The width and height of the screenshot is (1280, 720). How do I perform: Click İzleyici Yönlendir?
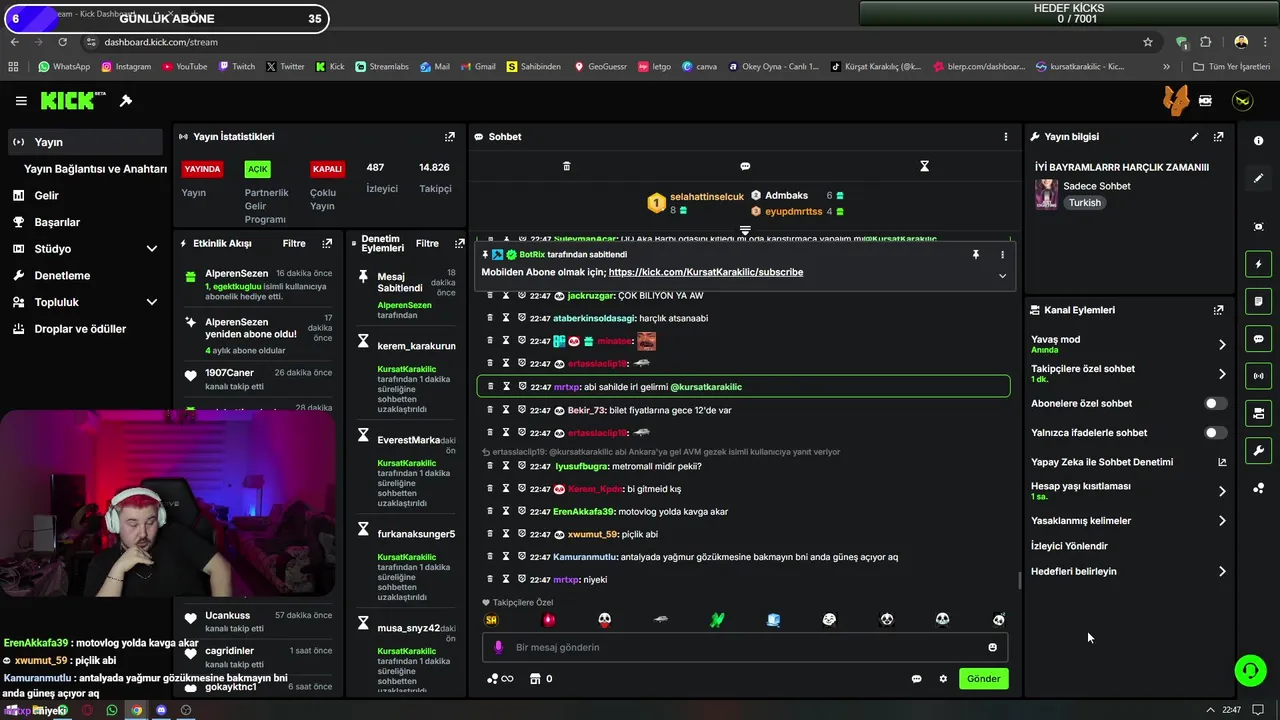pyautogui.click(x=1069, y=546)
